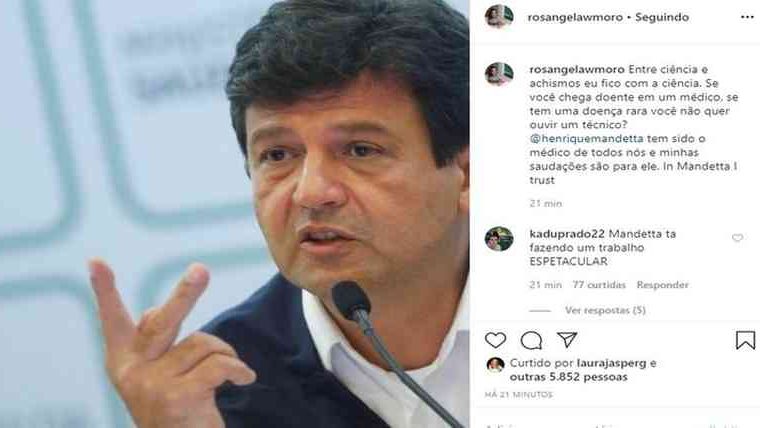Open the three-dot more options menu
Screen dimensions: 760x428
point(747,17)
